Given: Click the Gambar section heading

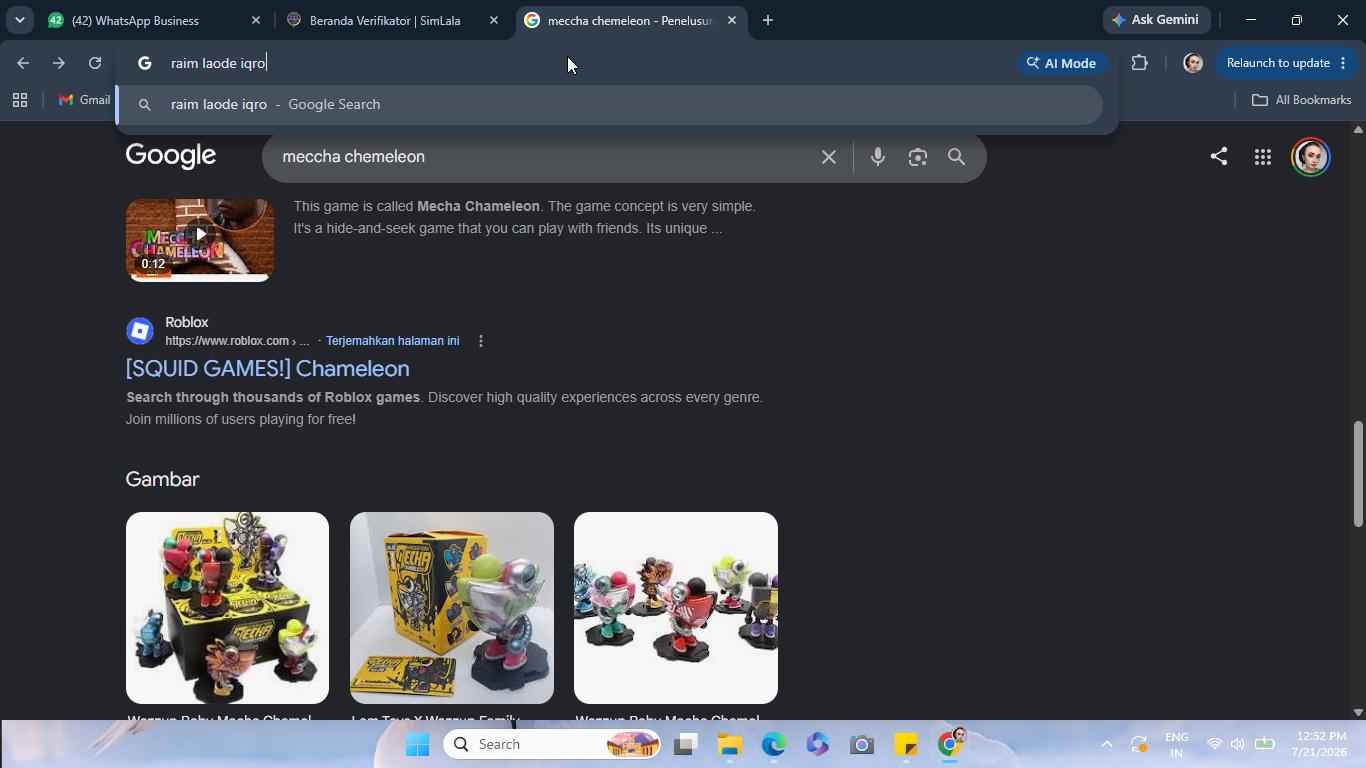Looking at the screenshot, I should (162, 479).
